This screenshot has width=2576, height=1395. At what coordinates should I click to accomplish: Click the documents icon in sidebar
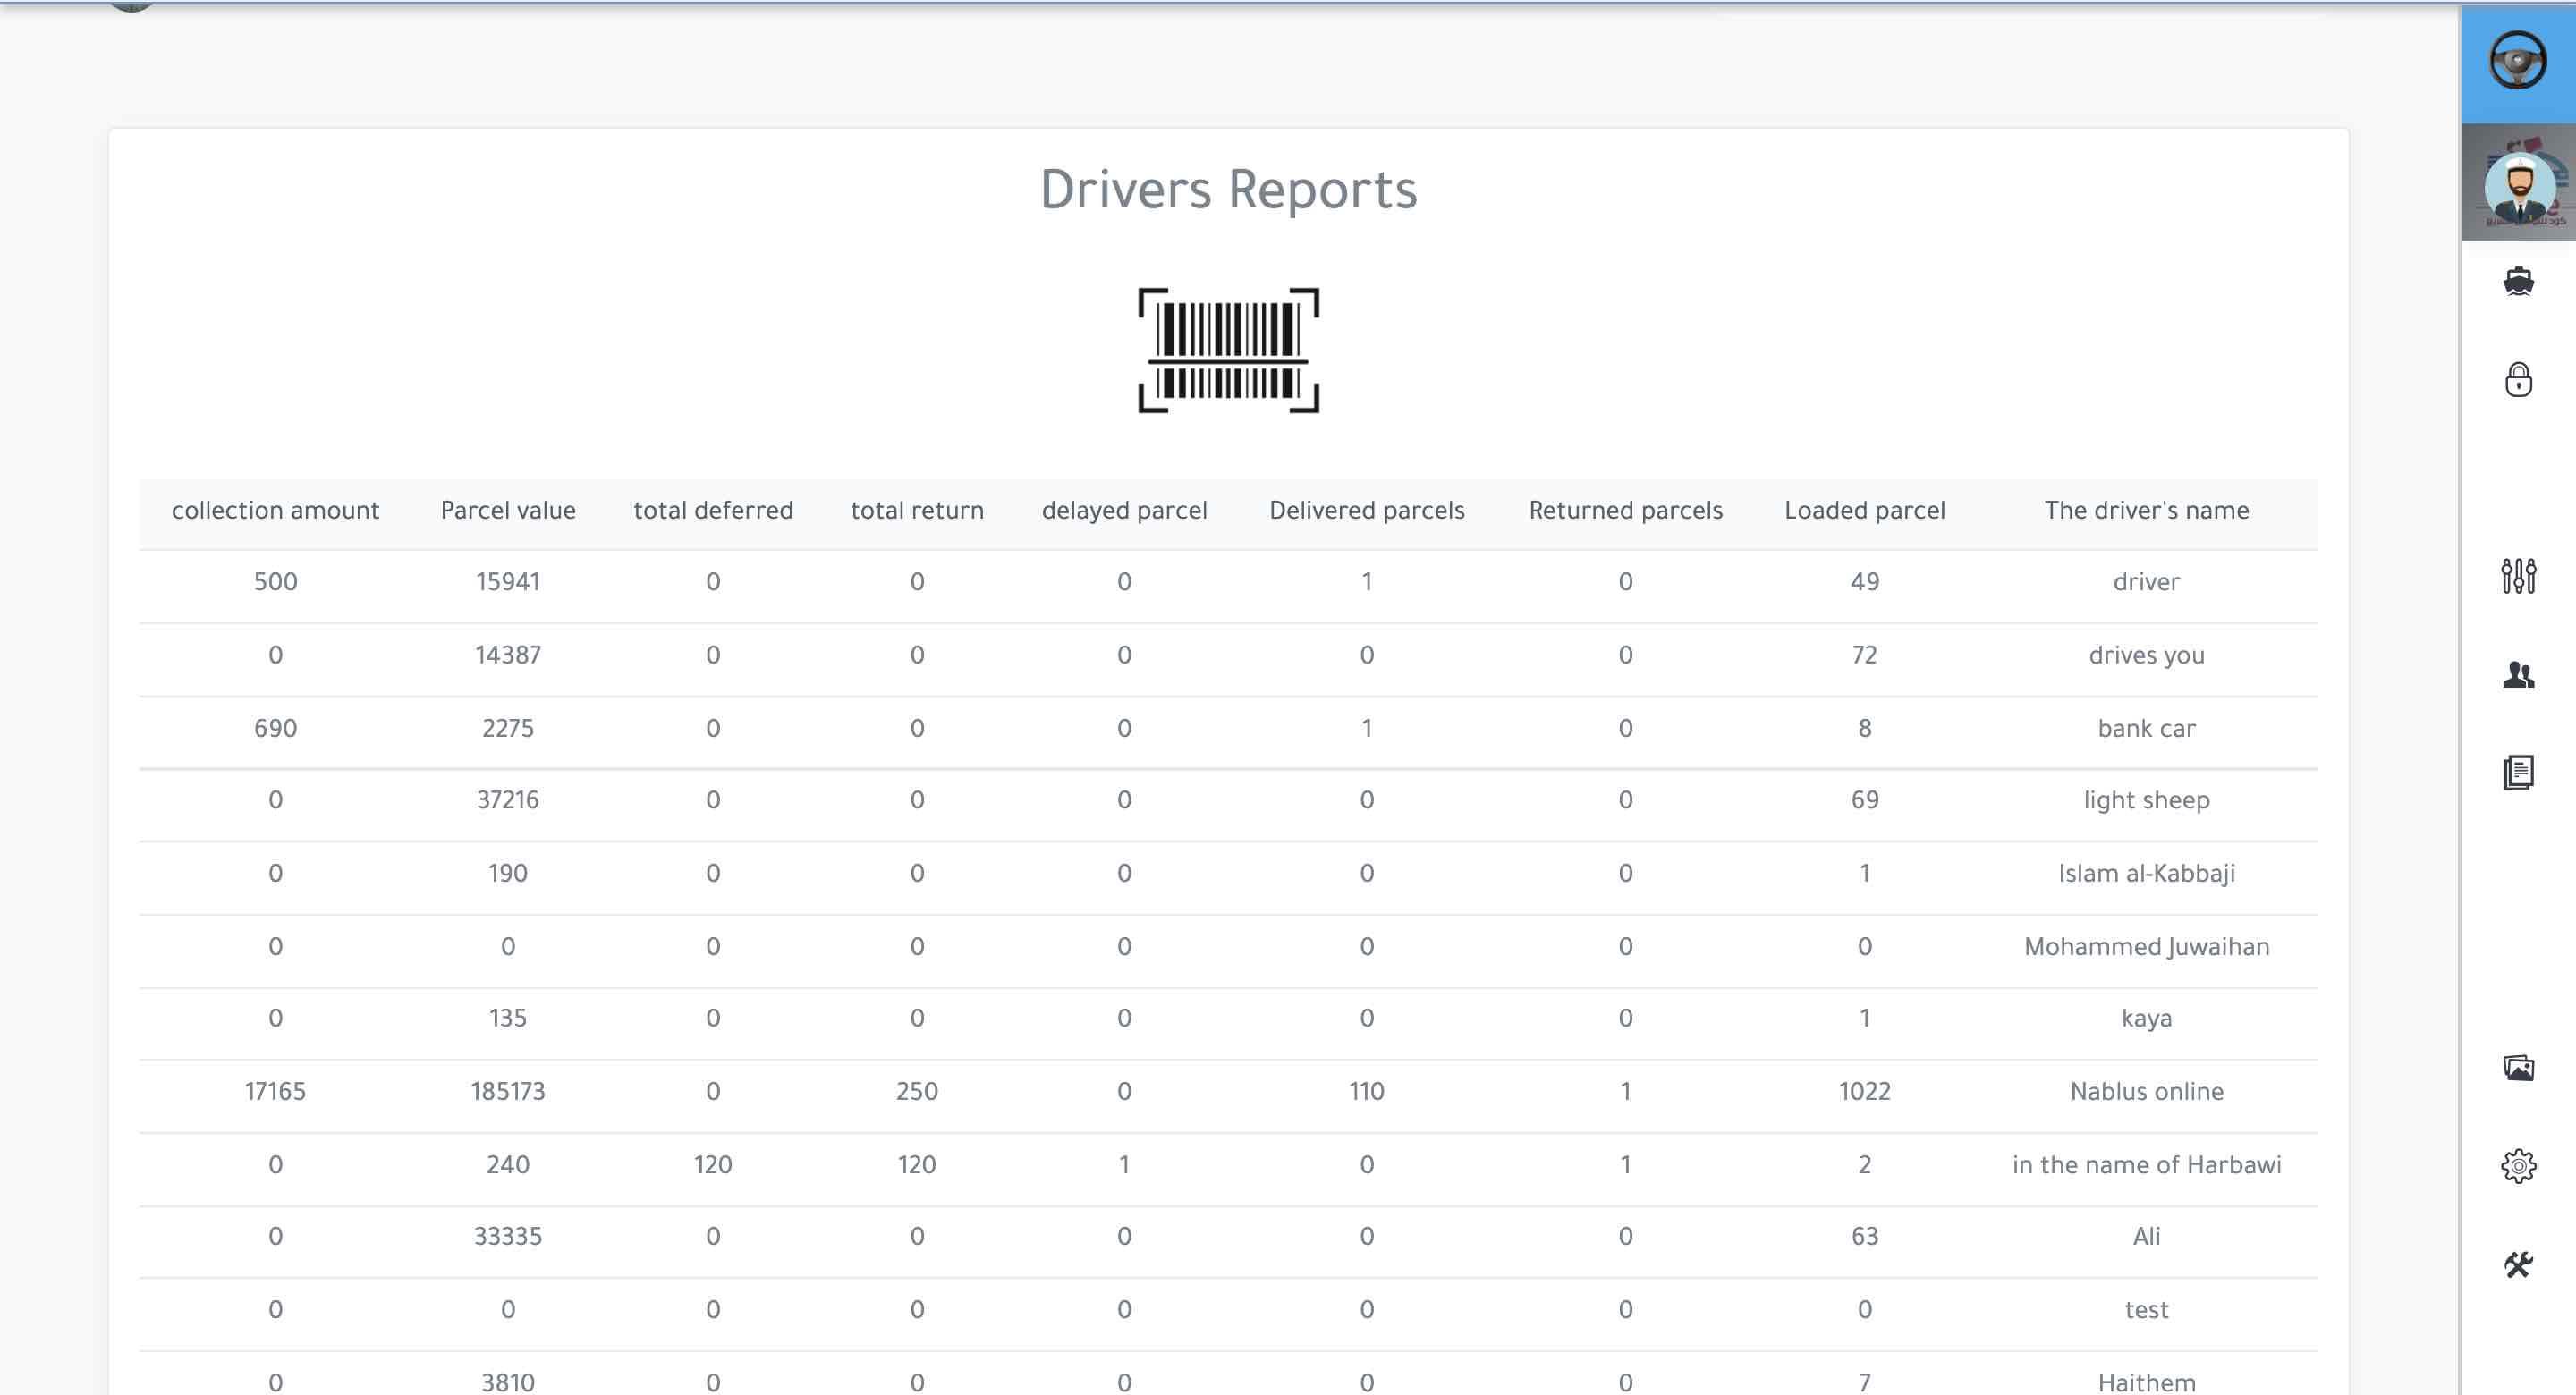coord(2517,772)
